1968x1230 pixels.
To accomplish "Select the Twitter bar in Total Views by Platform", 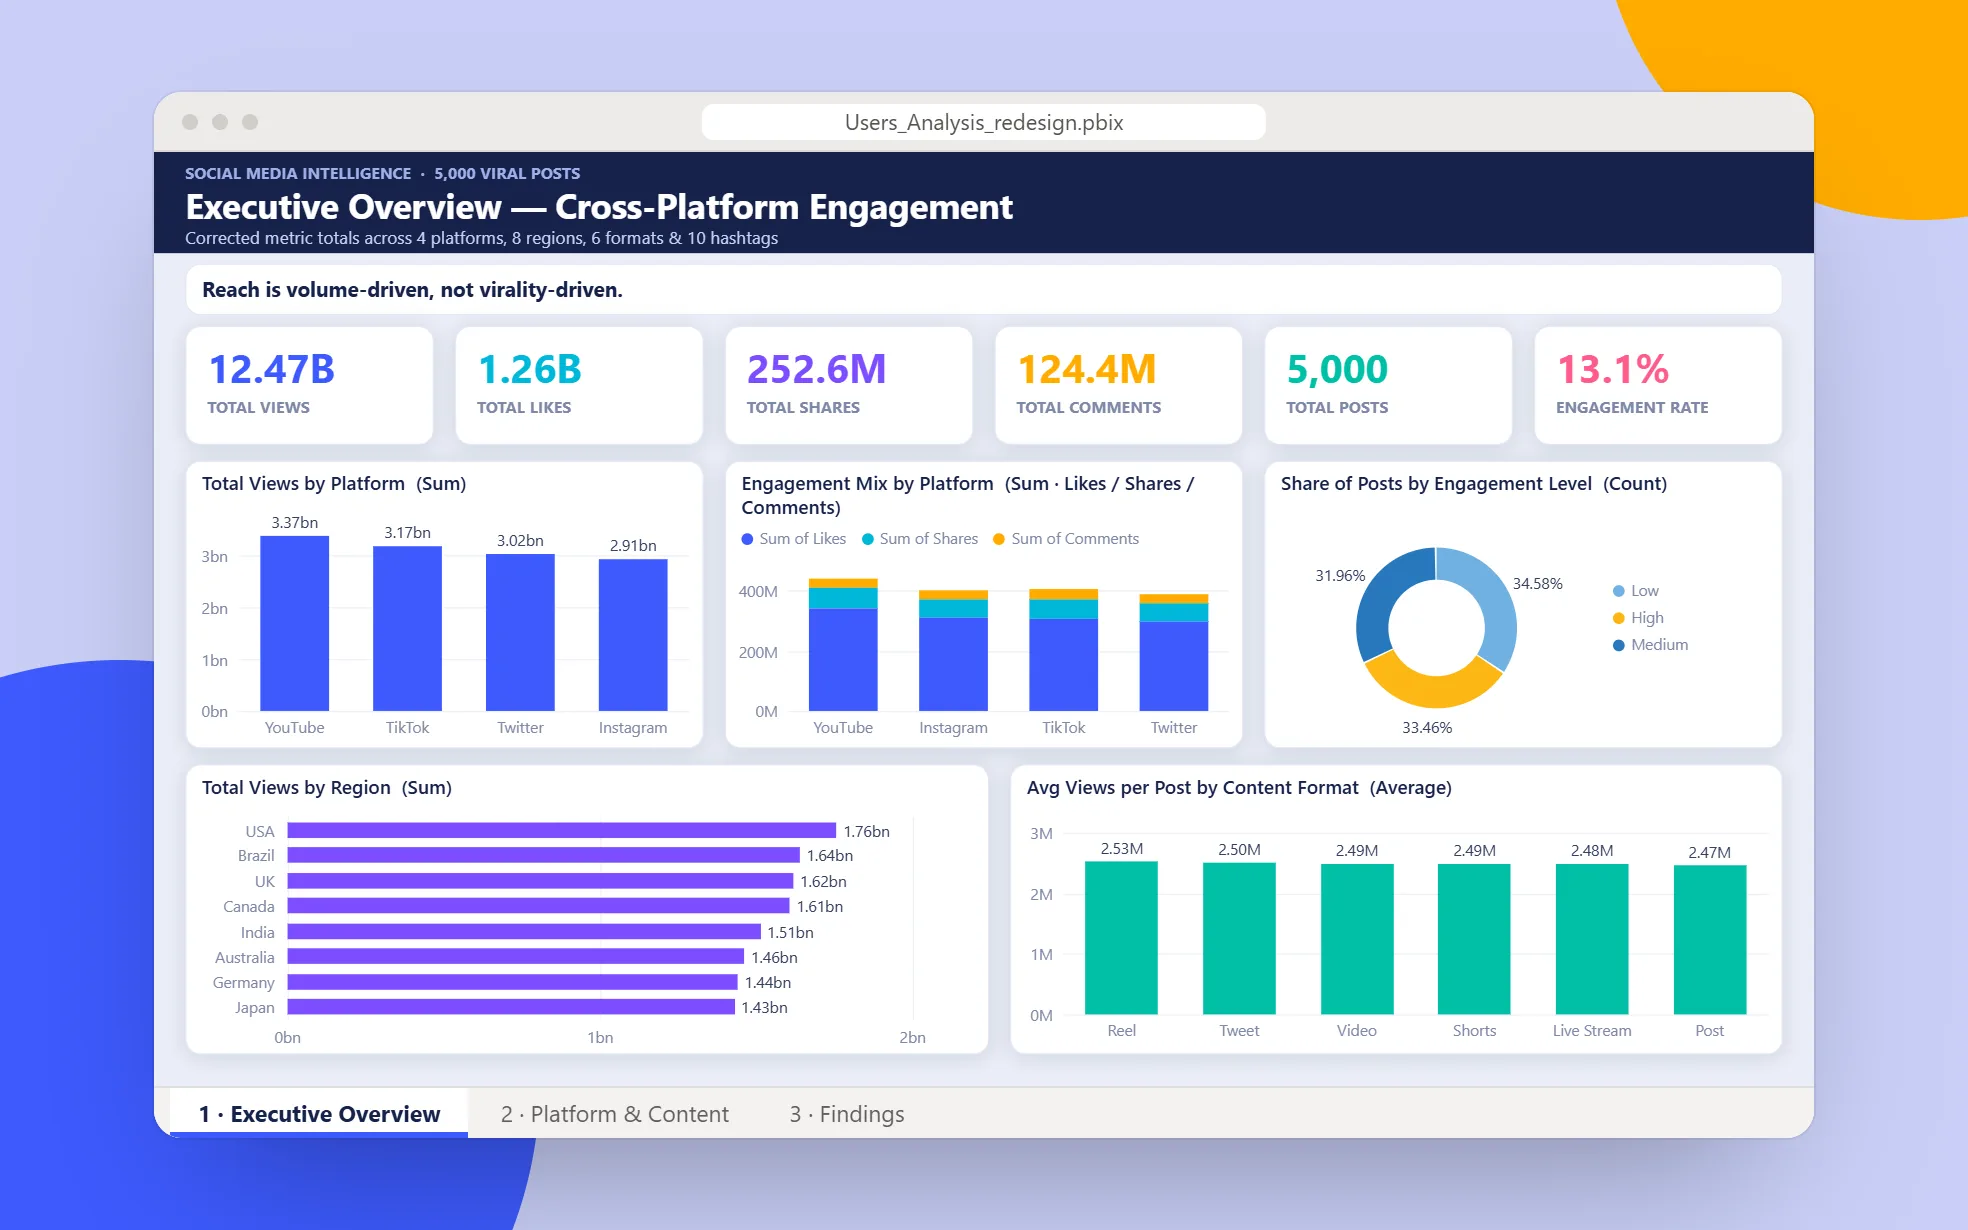I will pos(520,632).
